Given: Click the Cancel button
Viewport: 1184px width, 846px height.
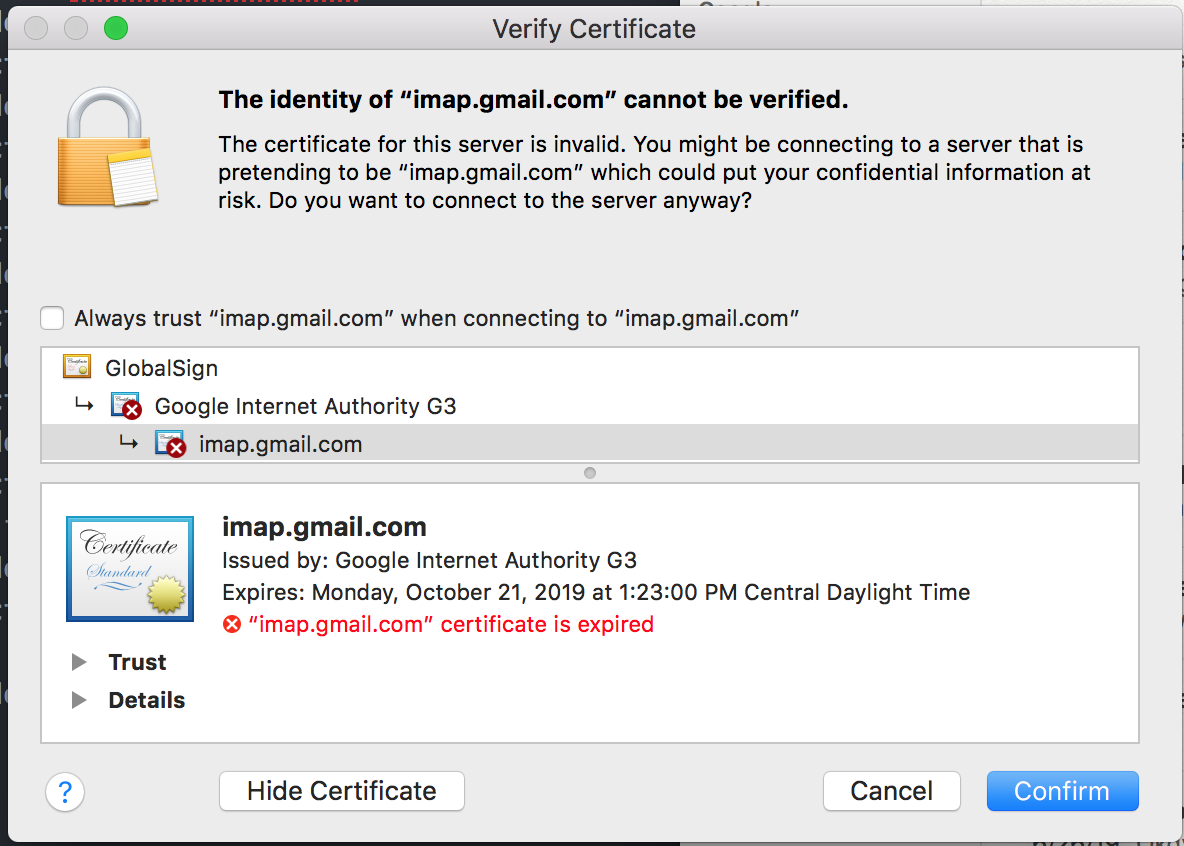Looking at the screenshot, I should point(892,791).
